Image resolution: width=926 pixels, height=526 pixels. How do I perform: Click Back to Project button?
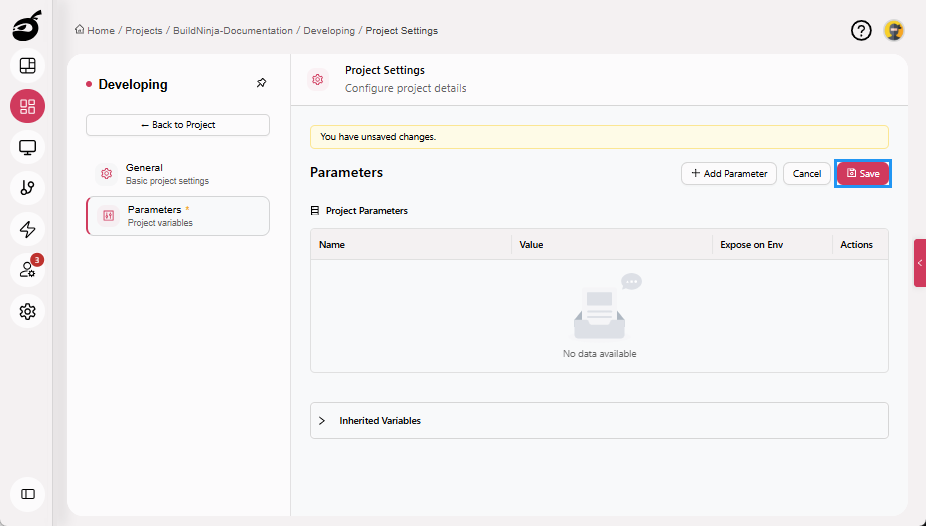tap(178, 125)
